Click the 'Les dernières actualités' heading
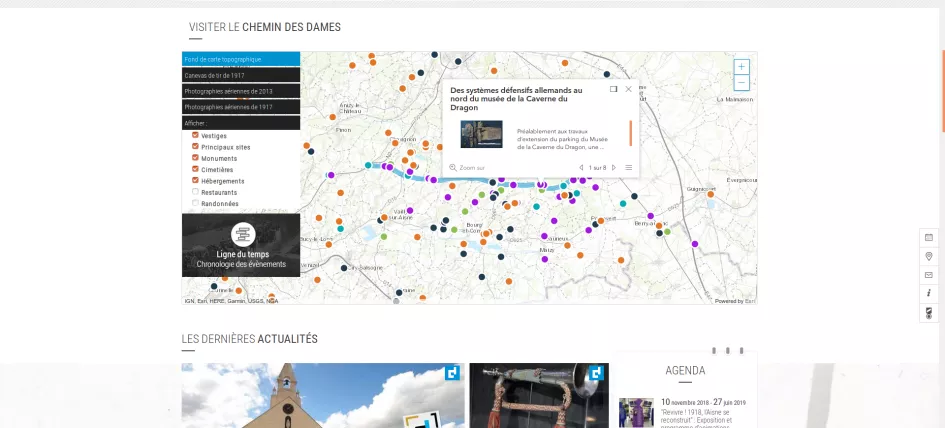Screen dimensions: 945x428 point(250,339)
